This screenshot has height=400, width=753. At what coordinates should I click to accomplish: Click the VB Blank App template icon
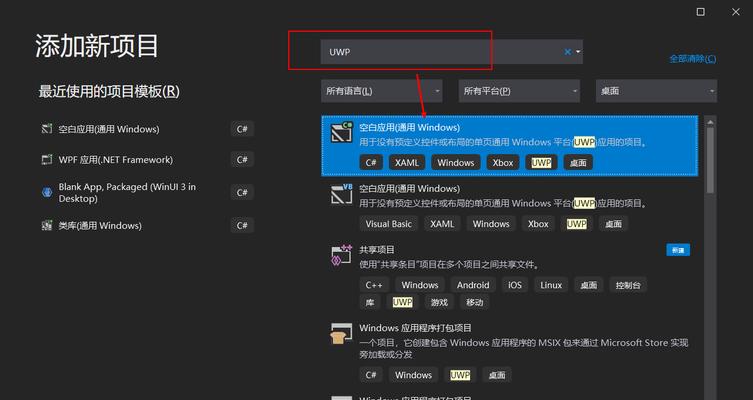pyautogui.click(x=341, y=194)
